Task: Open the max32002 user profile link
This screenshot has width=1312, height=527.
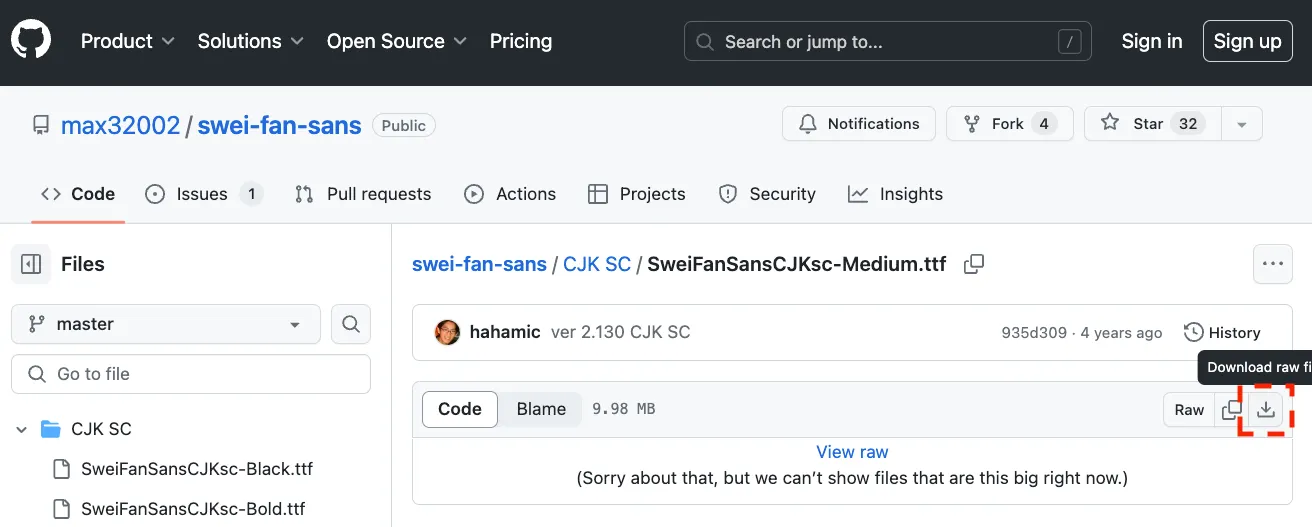Action: [x=120, y=125]
